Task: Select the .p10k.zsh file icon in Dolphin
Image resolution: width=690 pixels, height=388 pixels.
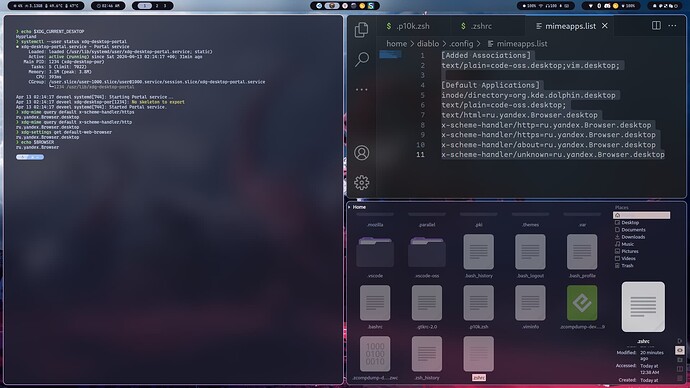Action: click(x=478, y=303)
